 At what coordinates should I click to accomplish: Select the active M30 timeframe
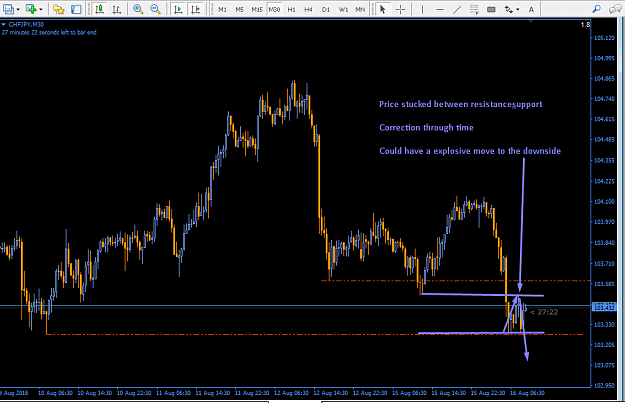tap(274, 9)
